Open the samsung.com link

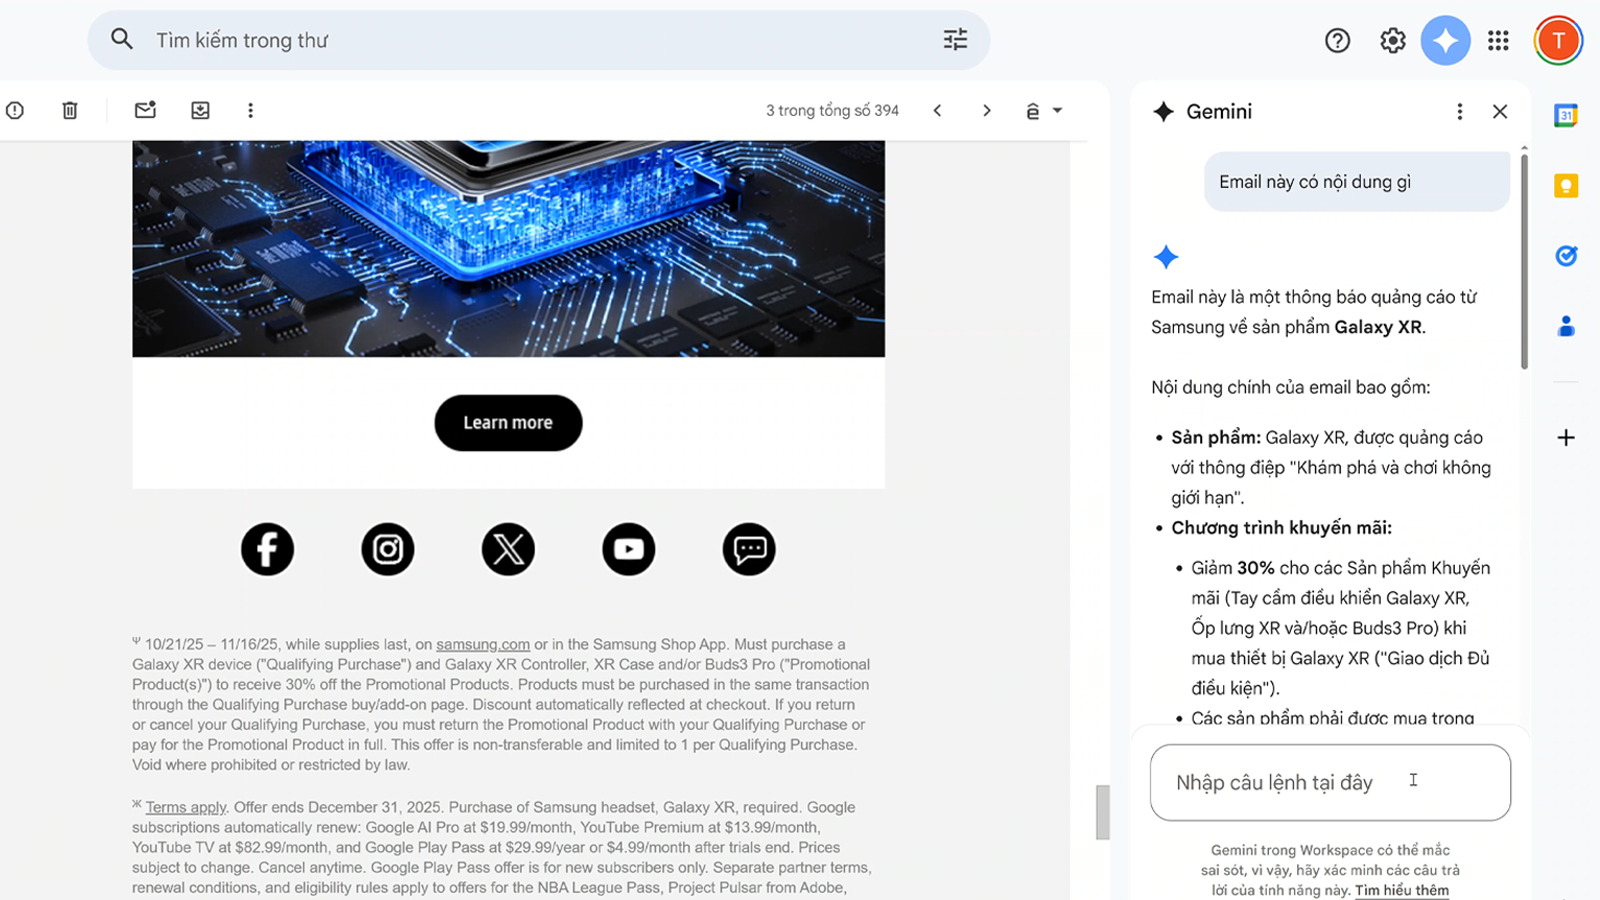tap(483, 645)
